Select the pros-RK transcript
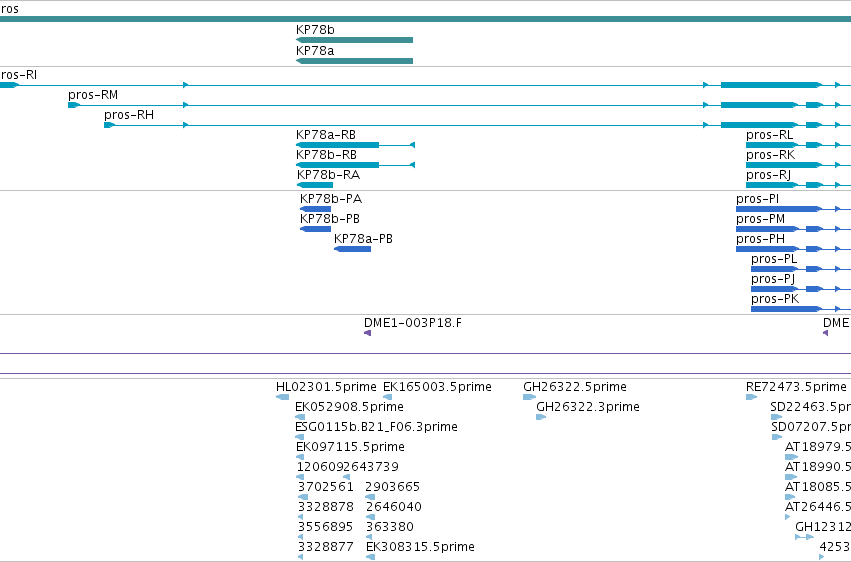Image resolution: width=851 pixels, height=562 pixels. tap(798, 165)
